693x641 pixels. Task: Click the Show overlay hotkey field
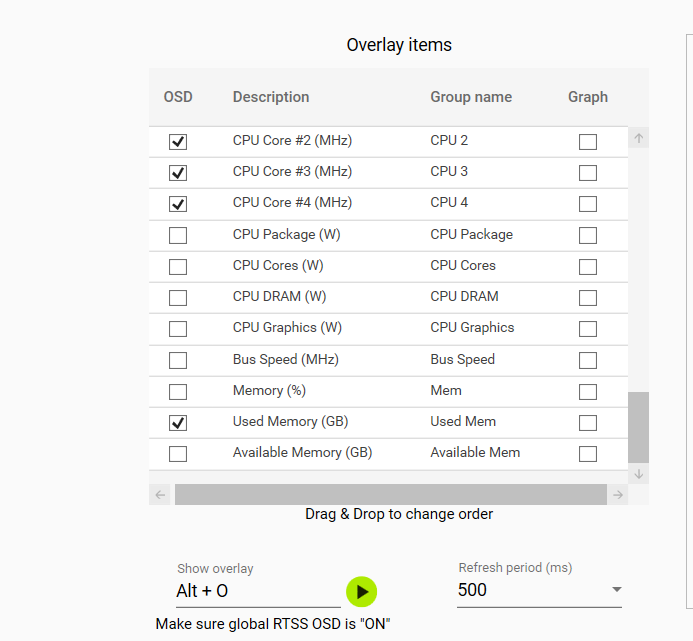point(257,591)
